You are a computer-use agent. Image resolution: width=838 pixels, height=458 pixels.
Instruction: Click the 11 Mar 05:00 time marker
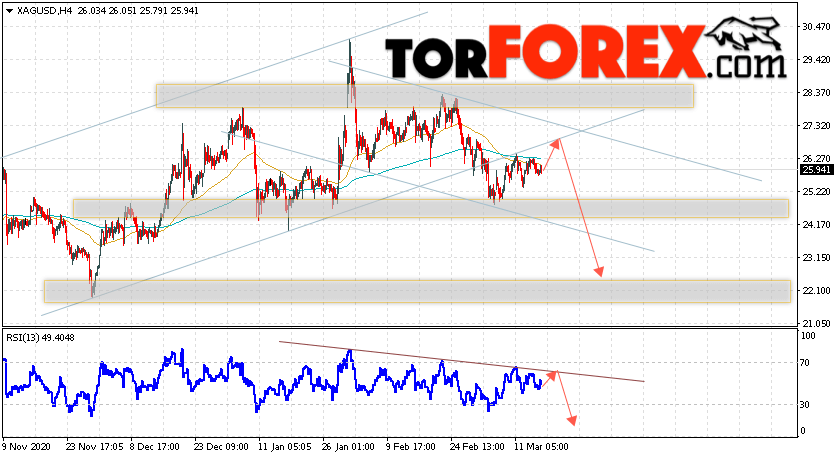tap(541, 446)
